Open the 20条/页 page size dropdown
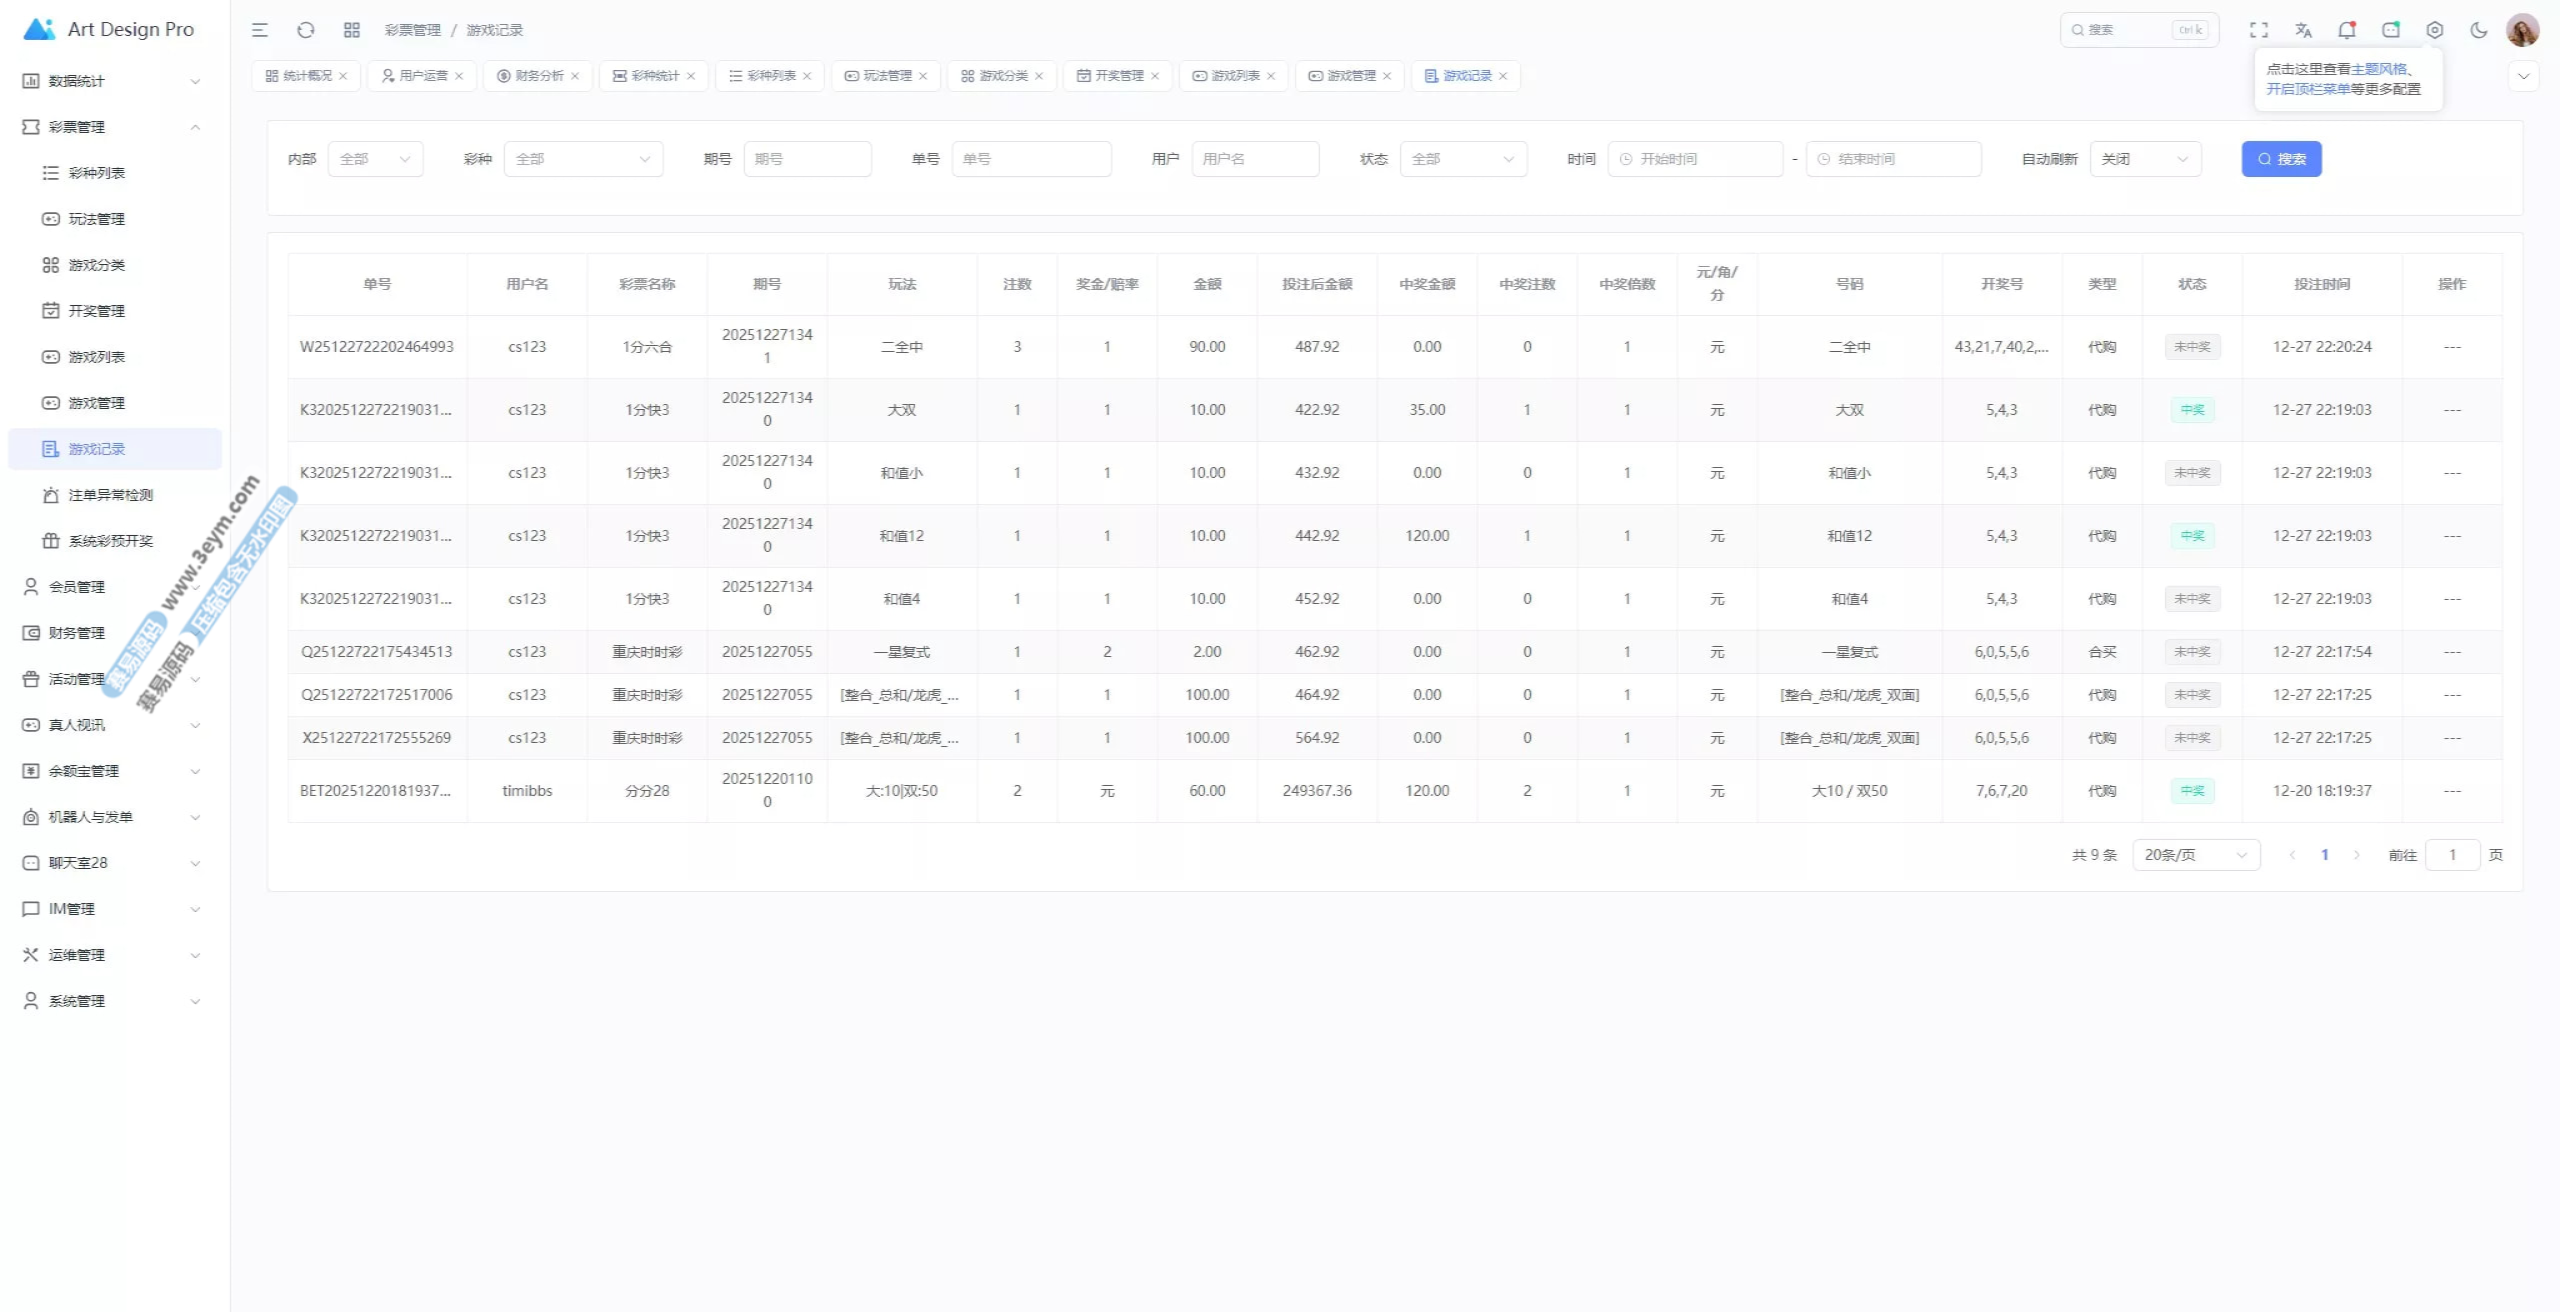Image resolution: width=2560 pixels, height=1312 pixels. 2196,855
